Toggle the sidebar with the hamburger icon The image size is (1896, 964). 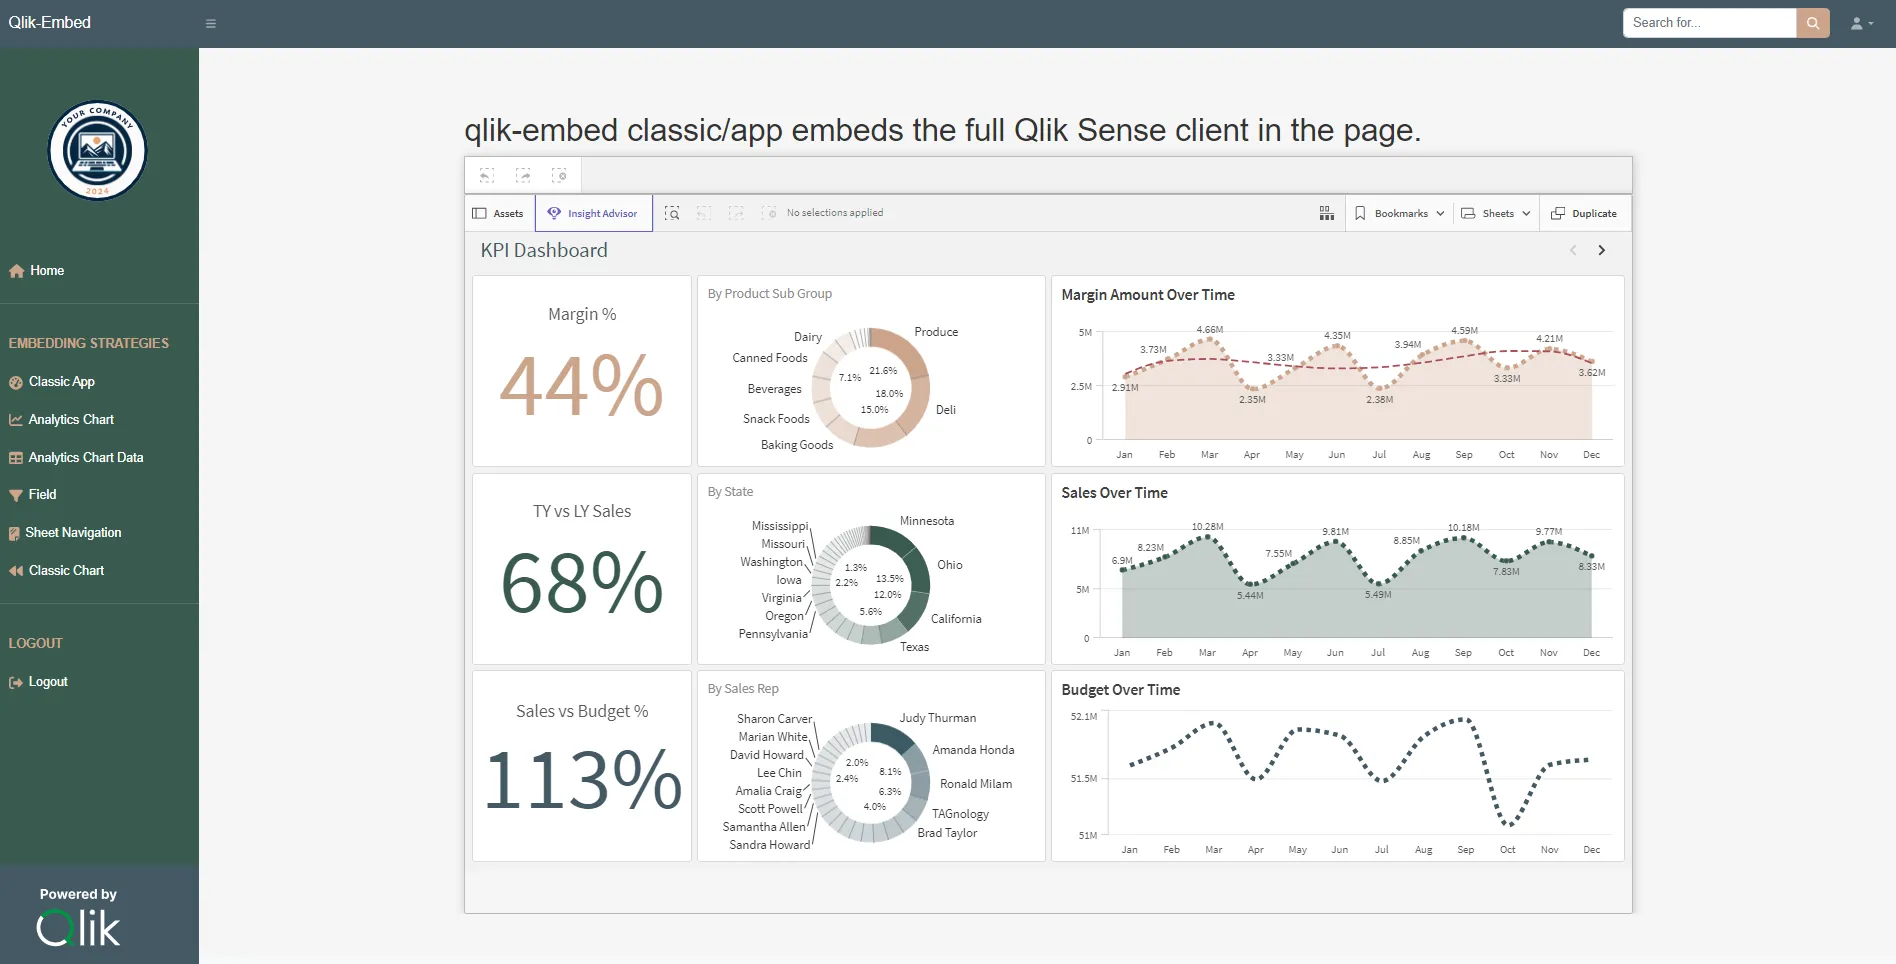[x=210, y=23]
